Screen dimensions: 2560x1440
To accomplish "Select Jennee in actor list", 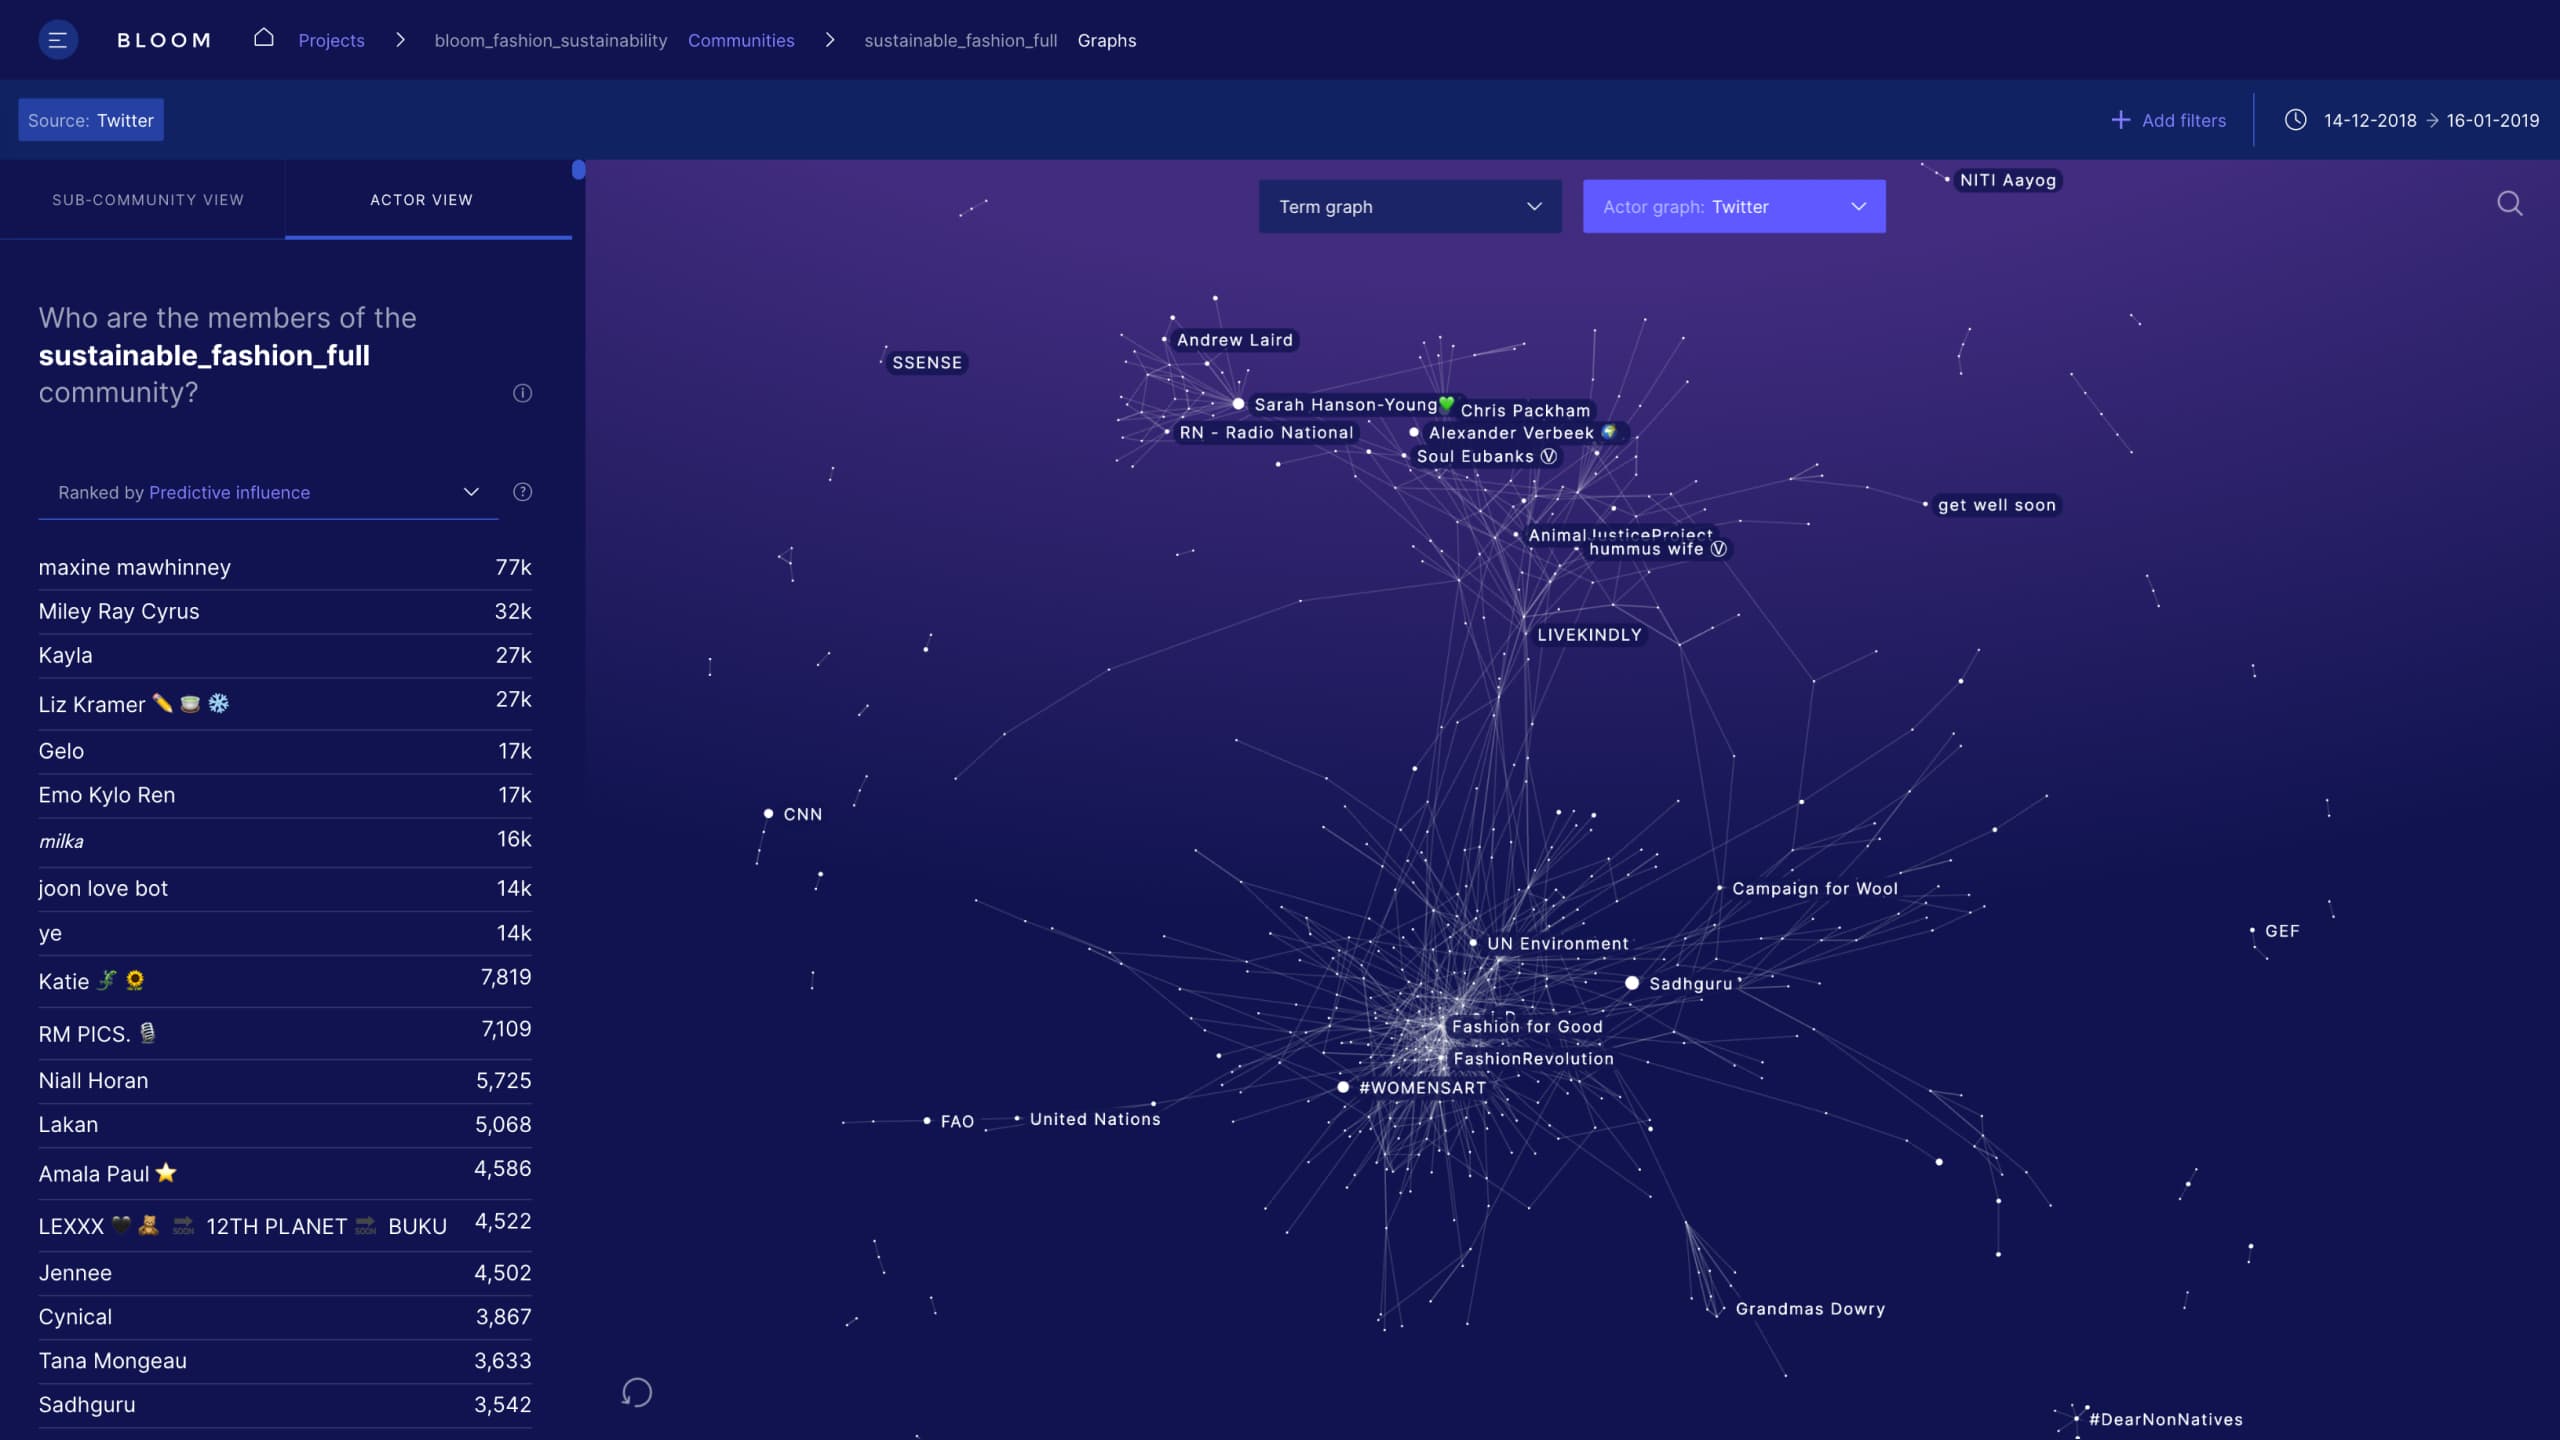I will coord(285,1273).
